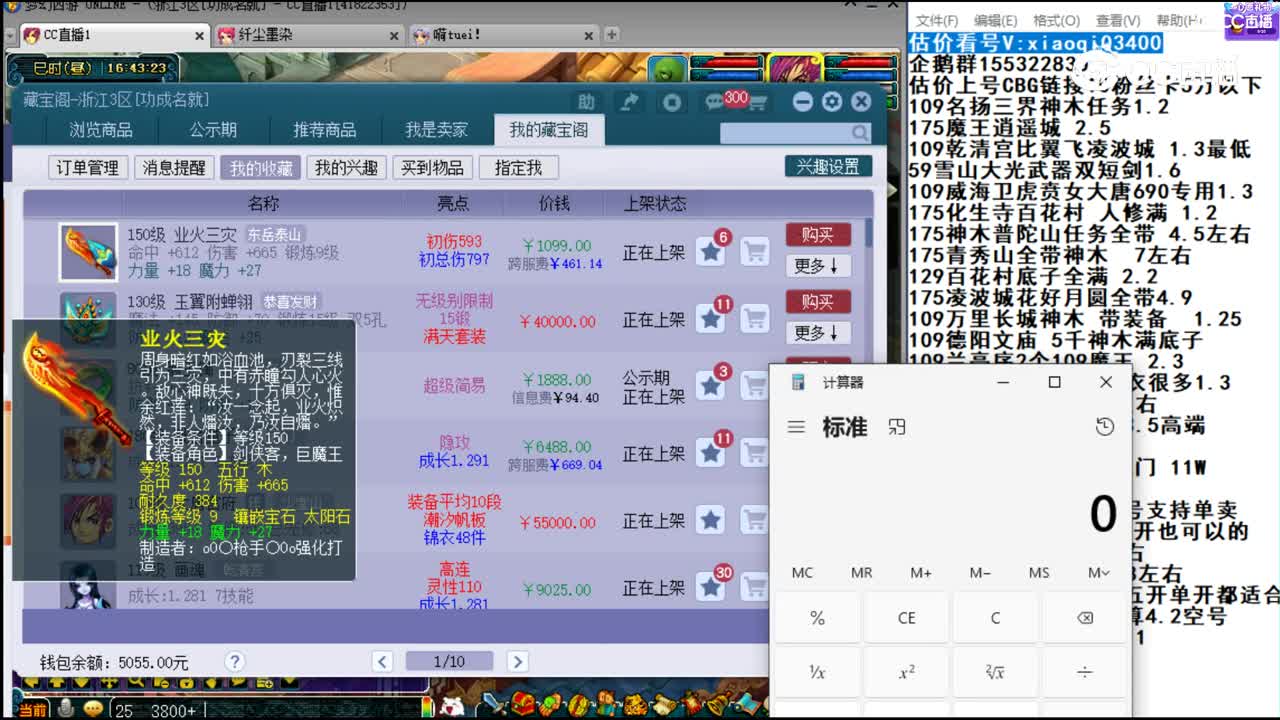This screenshot has height=720, width=1280.
Task: Expand 更多 dropdown for 业火三灾 row
Action: tap(817, 266)
